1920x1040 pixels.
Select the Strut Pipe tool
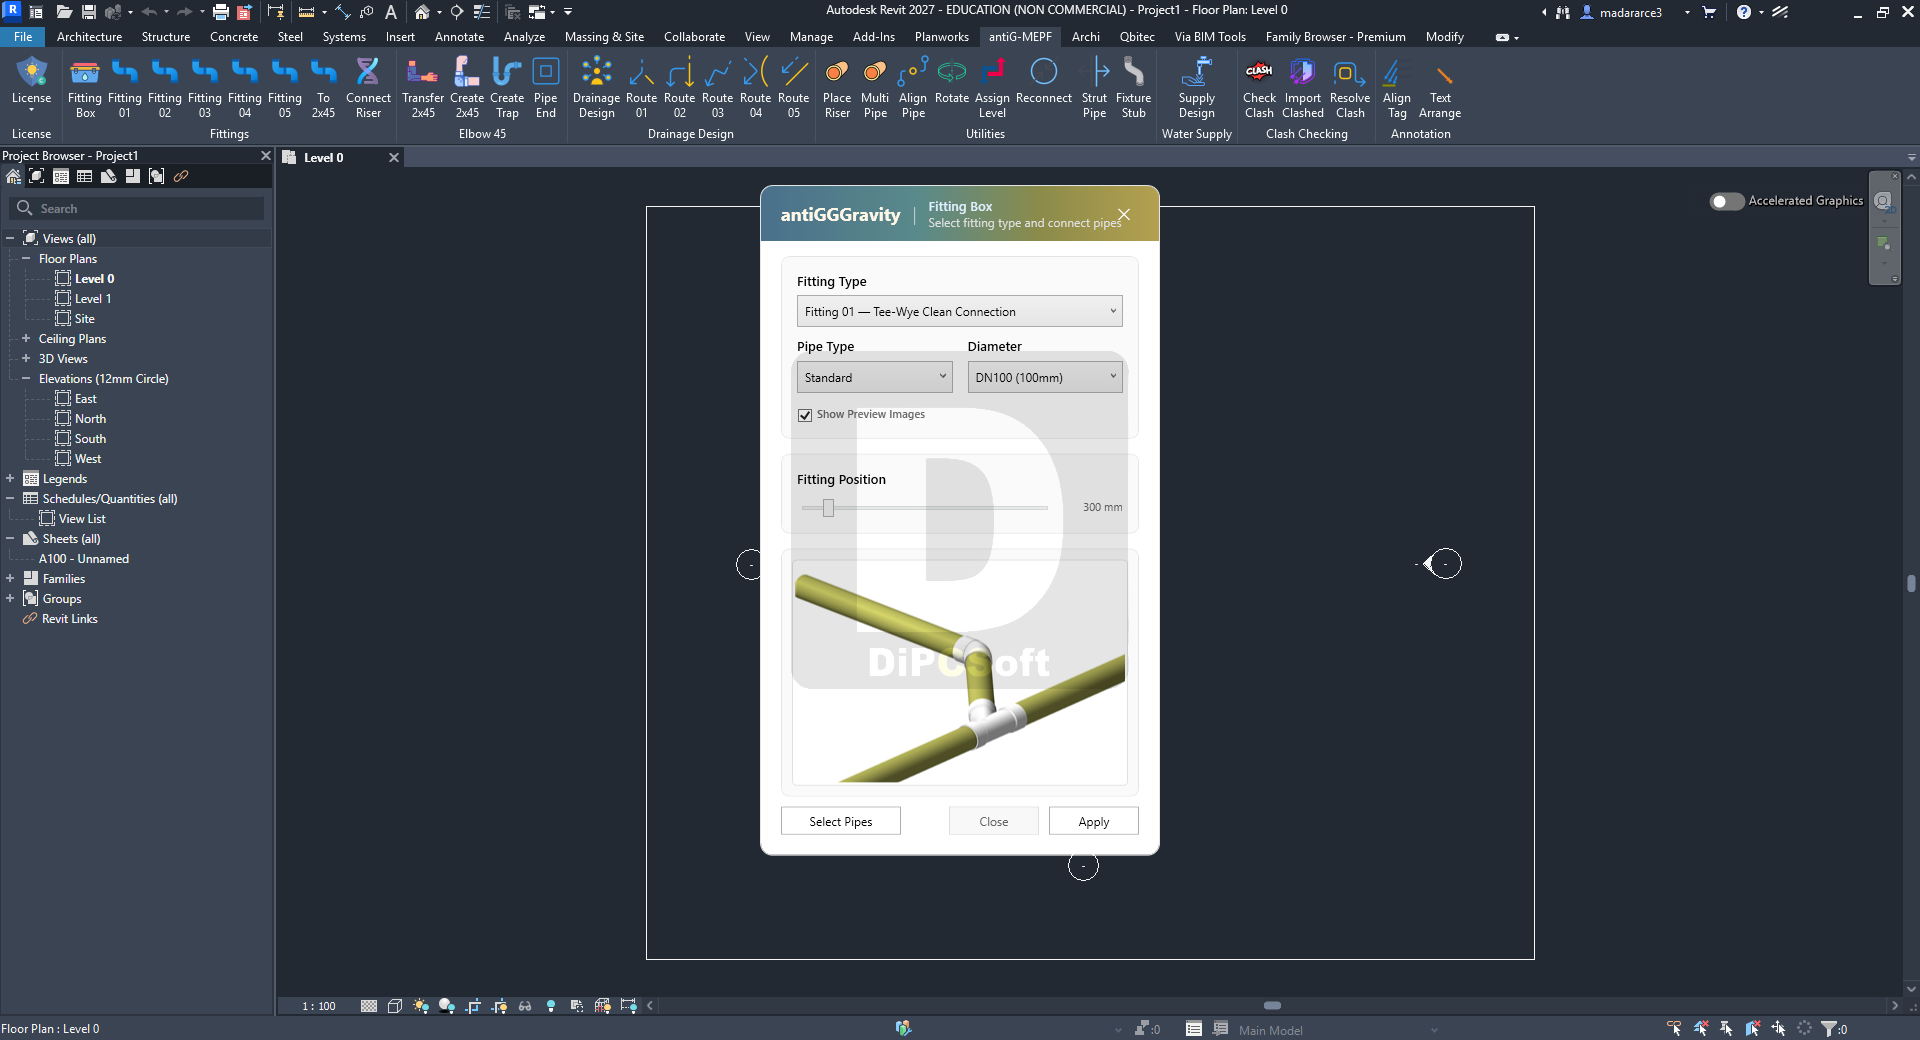point(1095,88)
